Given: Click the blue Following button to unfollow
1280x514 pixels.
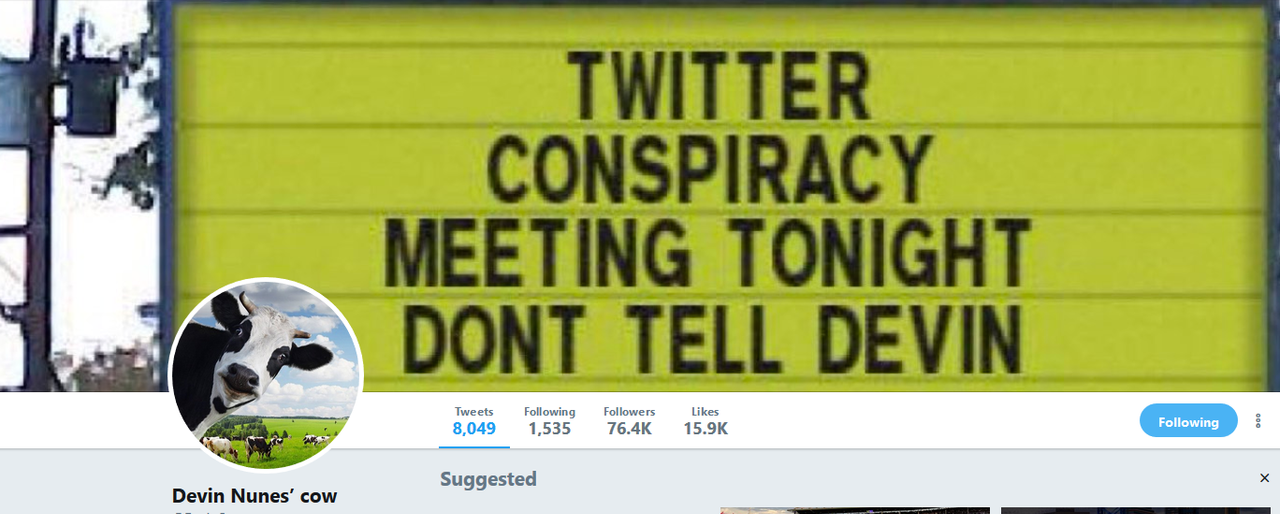Looking at the screenshot, I should pos(1188,421).
